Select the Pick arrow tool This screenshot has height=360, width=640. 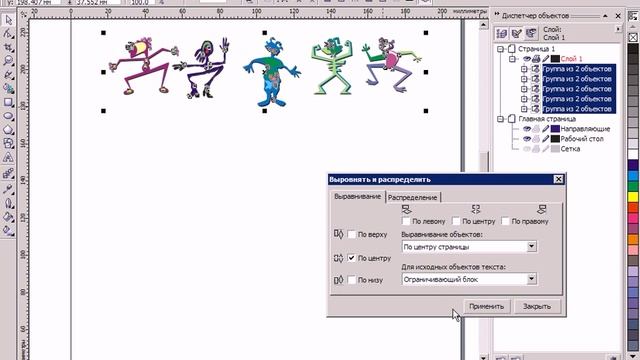(x=8, y=19)
